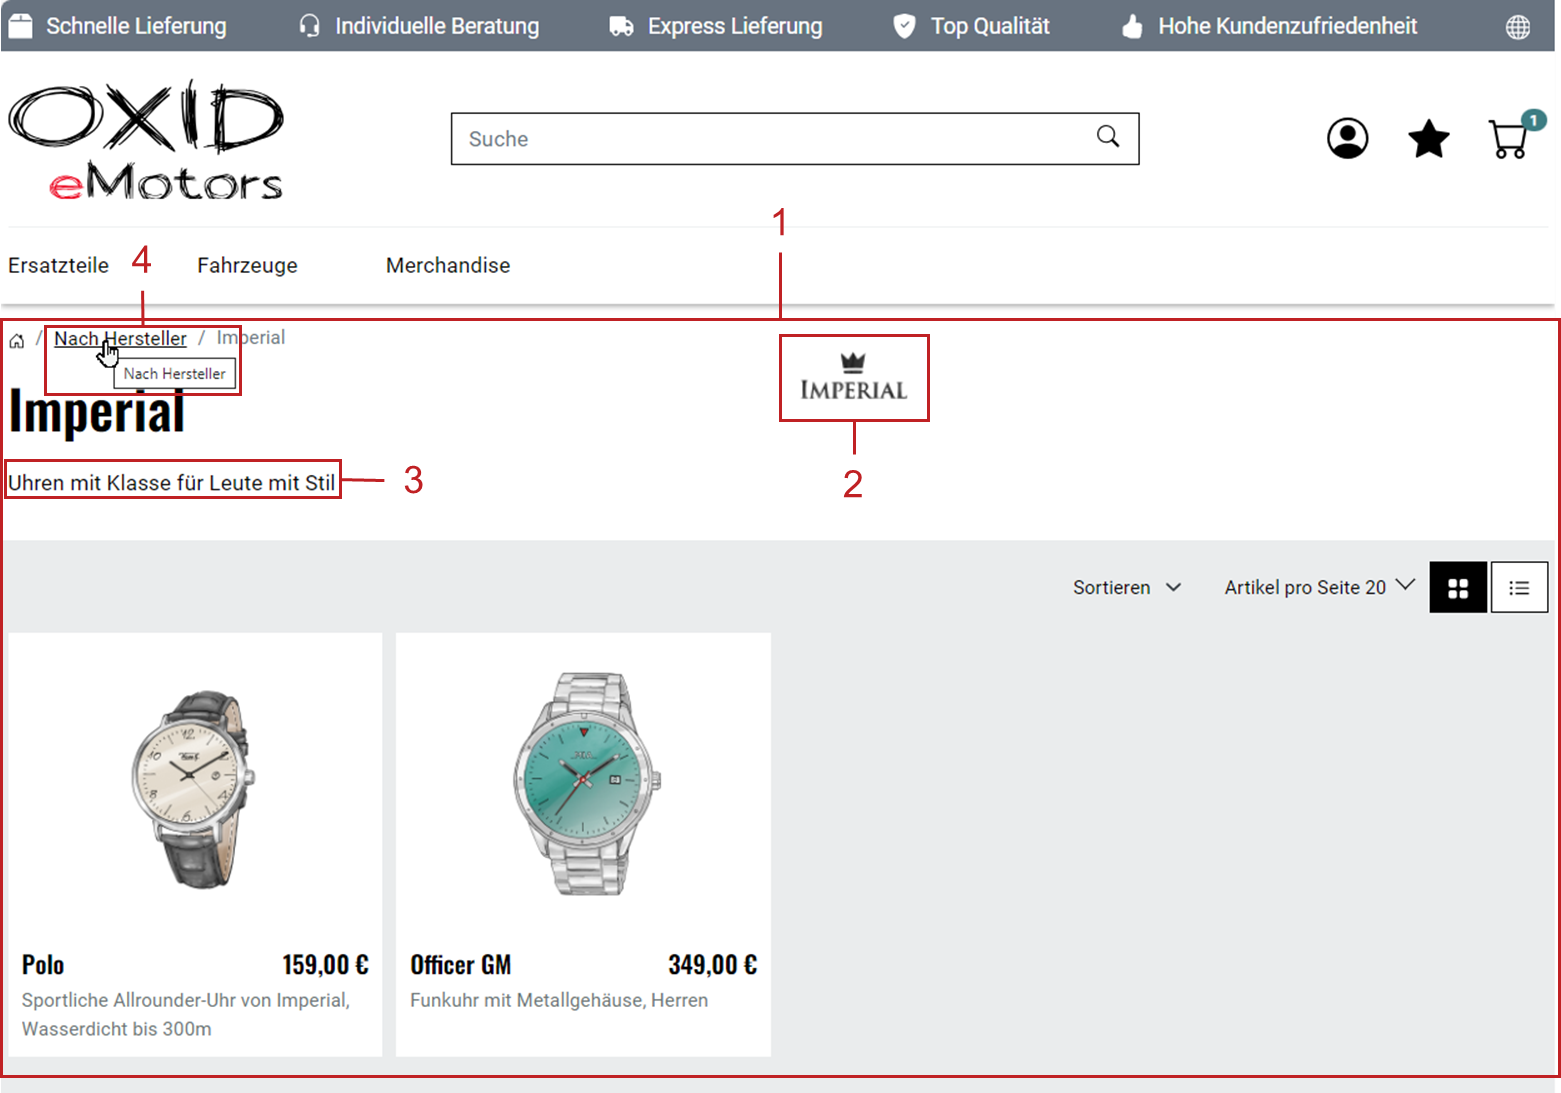Click the Express Lieferung truck icon
This screenshot has width=1561, height=1093.
pos(621,26)
